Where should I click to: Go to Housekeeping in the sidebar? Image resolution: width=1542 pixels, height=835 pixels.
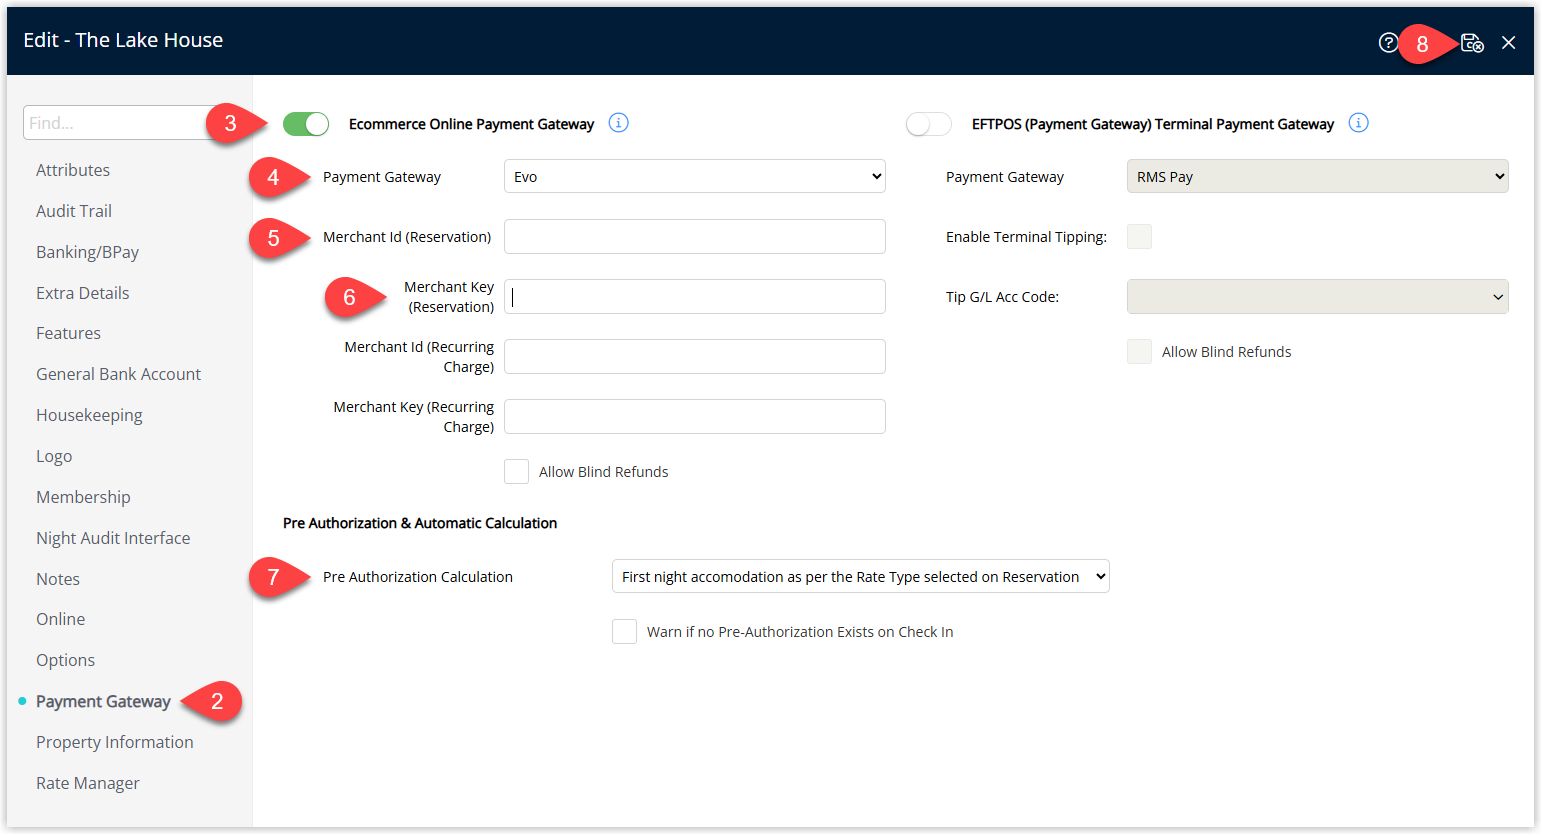(x=89, y=415)
